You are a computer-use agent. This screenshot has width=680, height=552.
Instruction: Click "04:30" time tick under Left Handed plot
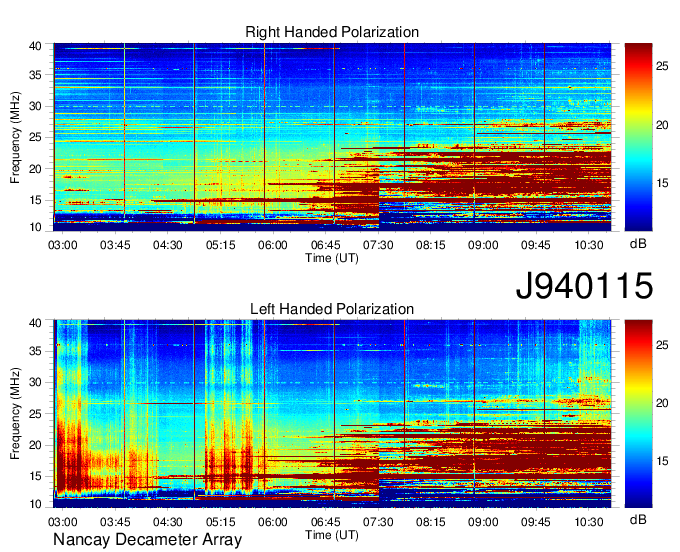[167, 522]
